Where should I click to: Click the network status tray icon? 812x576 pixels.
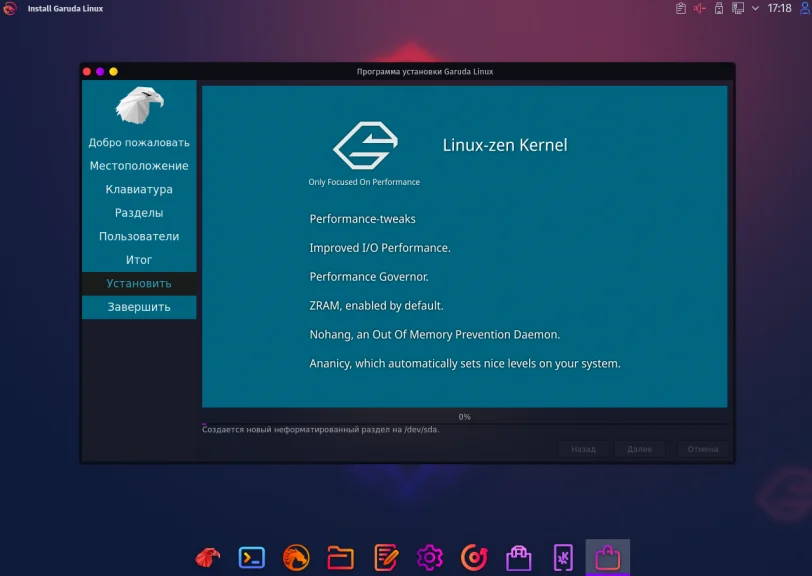[738, 8]
